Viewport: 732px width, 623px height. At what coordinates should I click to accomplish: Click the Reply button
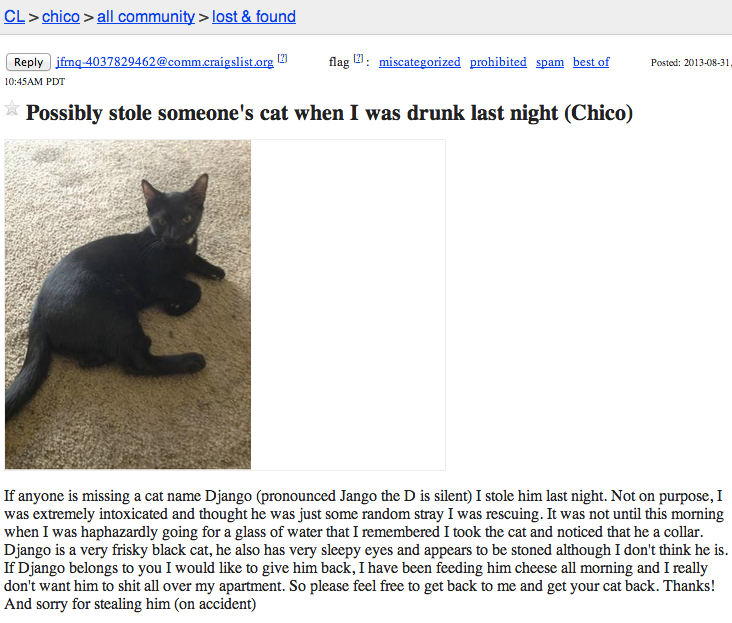coord(28,62)
